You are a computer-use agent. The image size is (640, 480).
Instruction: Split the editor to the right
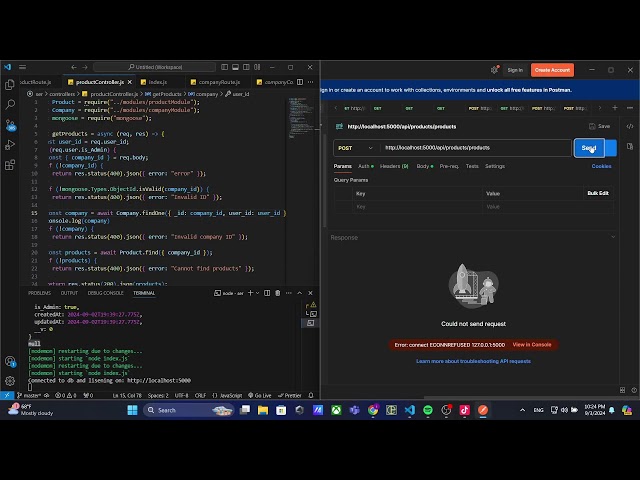coord(300,82)
